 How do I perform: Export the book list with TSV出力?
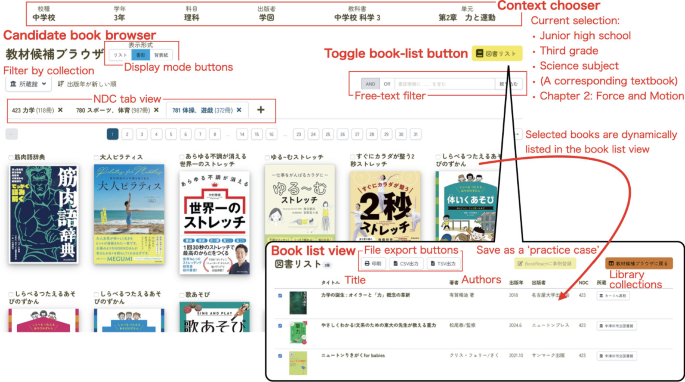pyautogui.click(x=443, y=264)
